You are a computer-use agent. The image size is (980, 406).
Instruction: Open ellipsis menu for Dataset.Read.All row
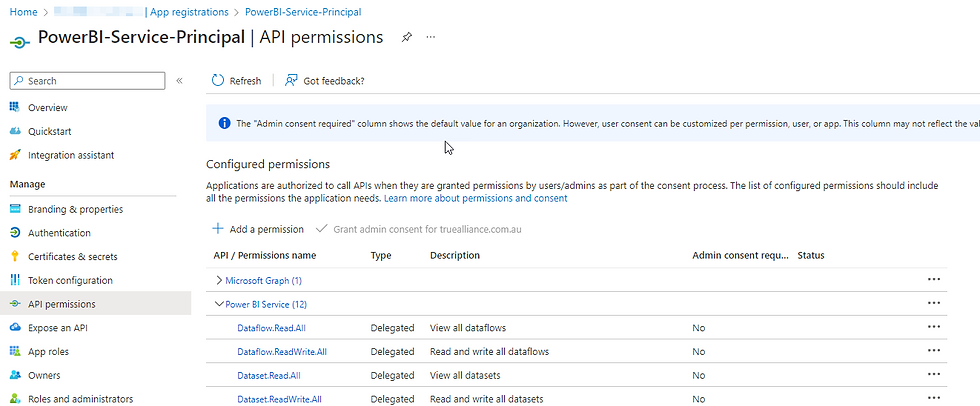934,375
